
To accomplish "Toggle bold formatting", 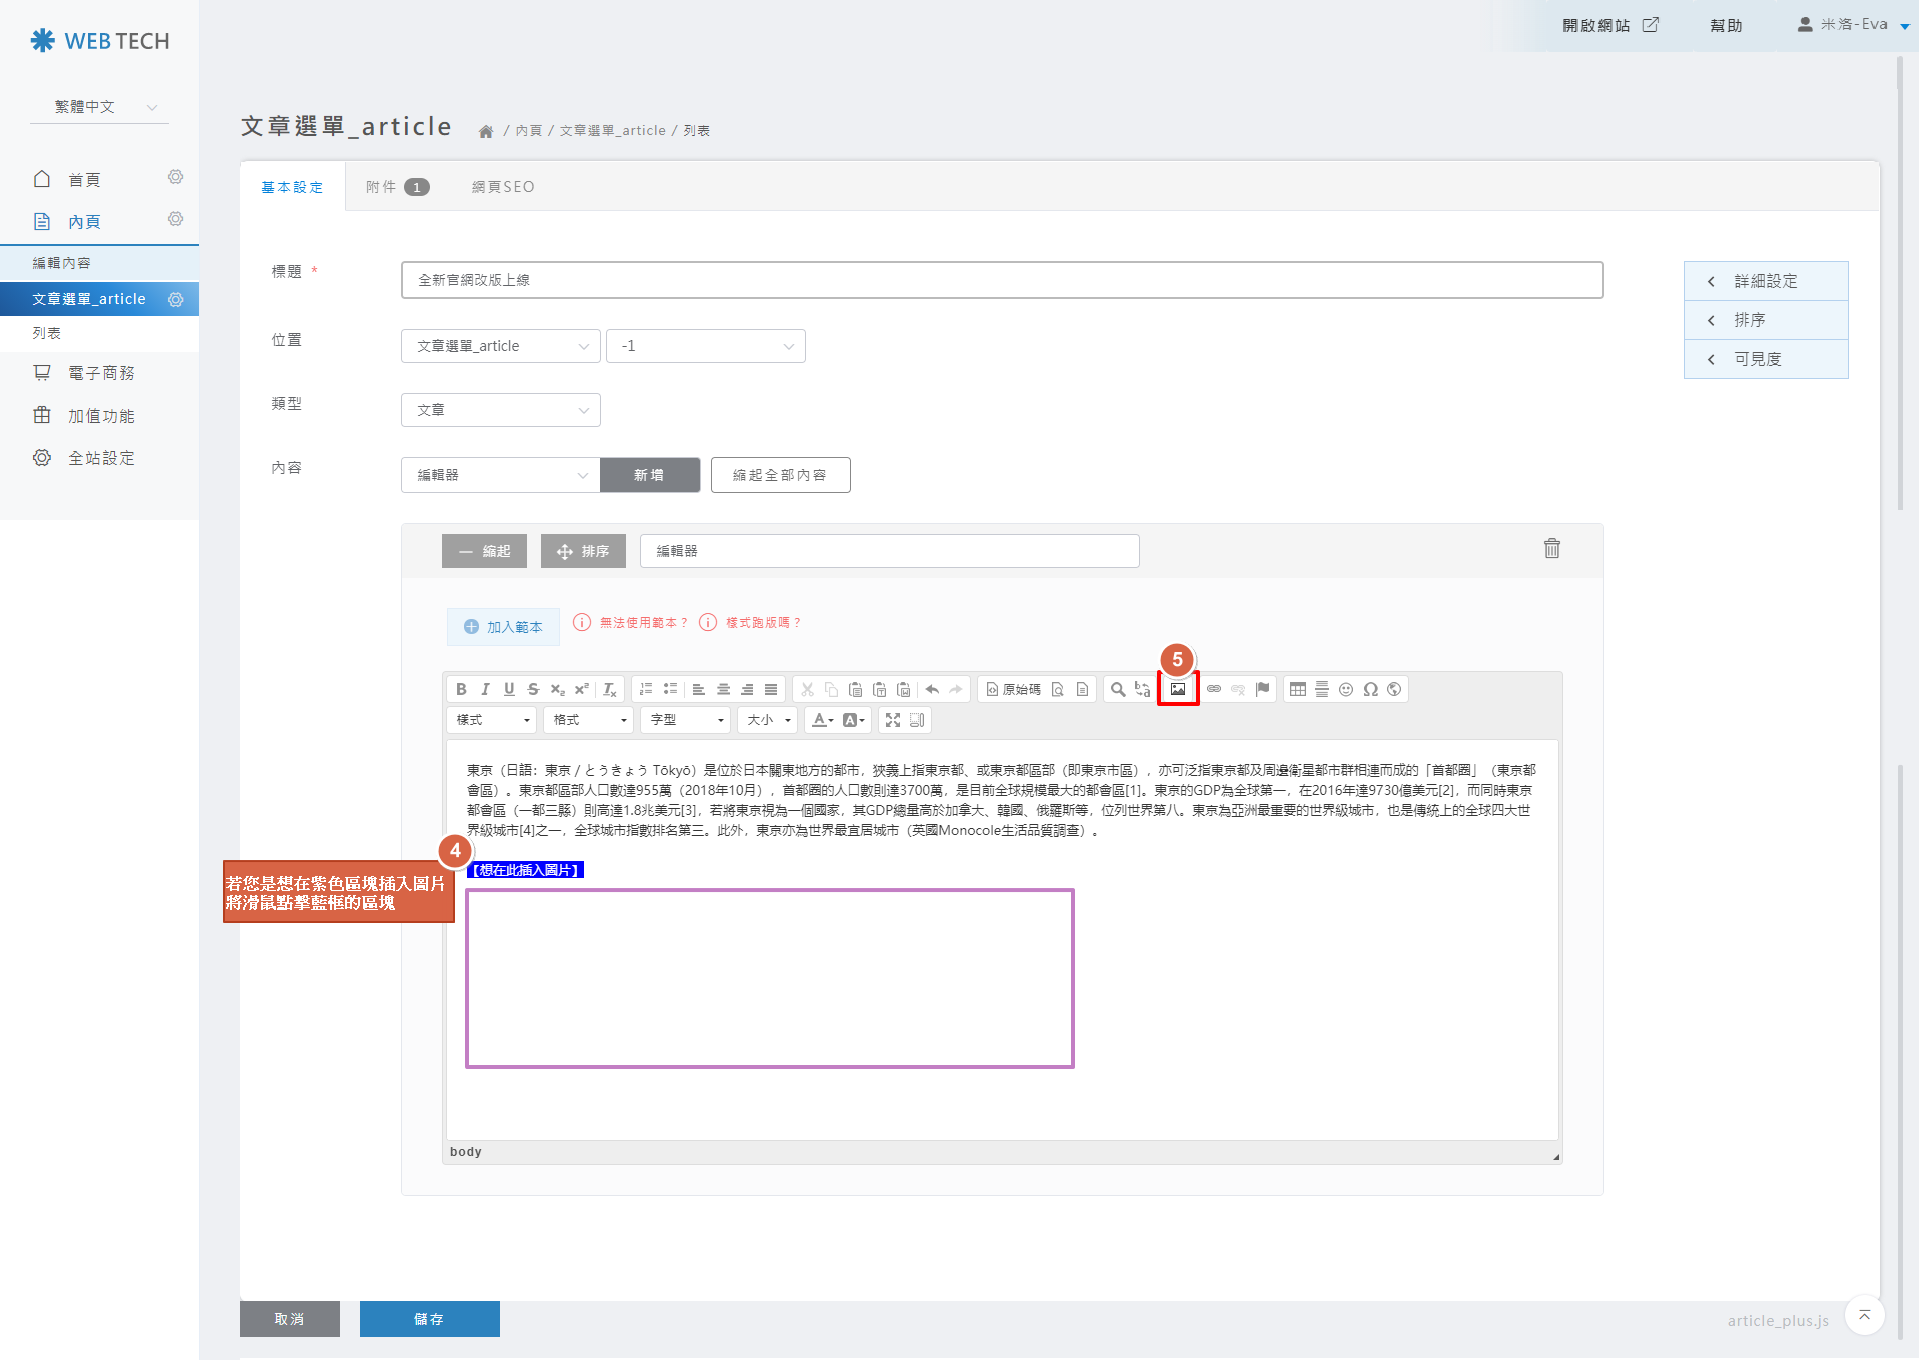I will click(x=461, y=689).
